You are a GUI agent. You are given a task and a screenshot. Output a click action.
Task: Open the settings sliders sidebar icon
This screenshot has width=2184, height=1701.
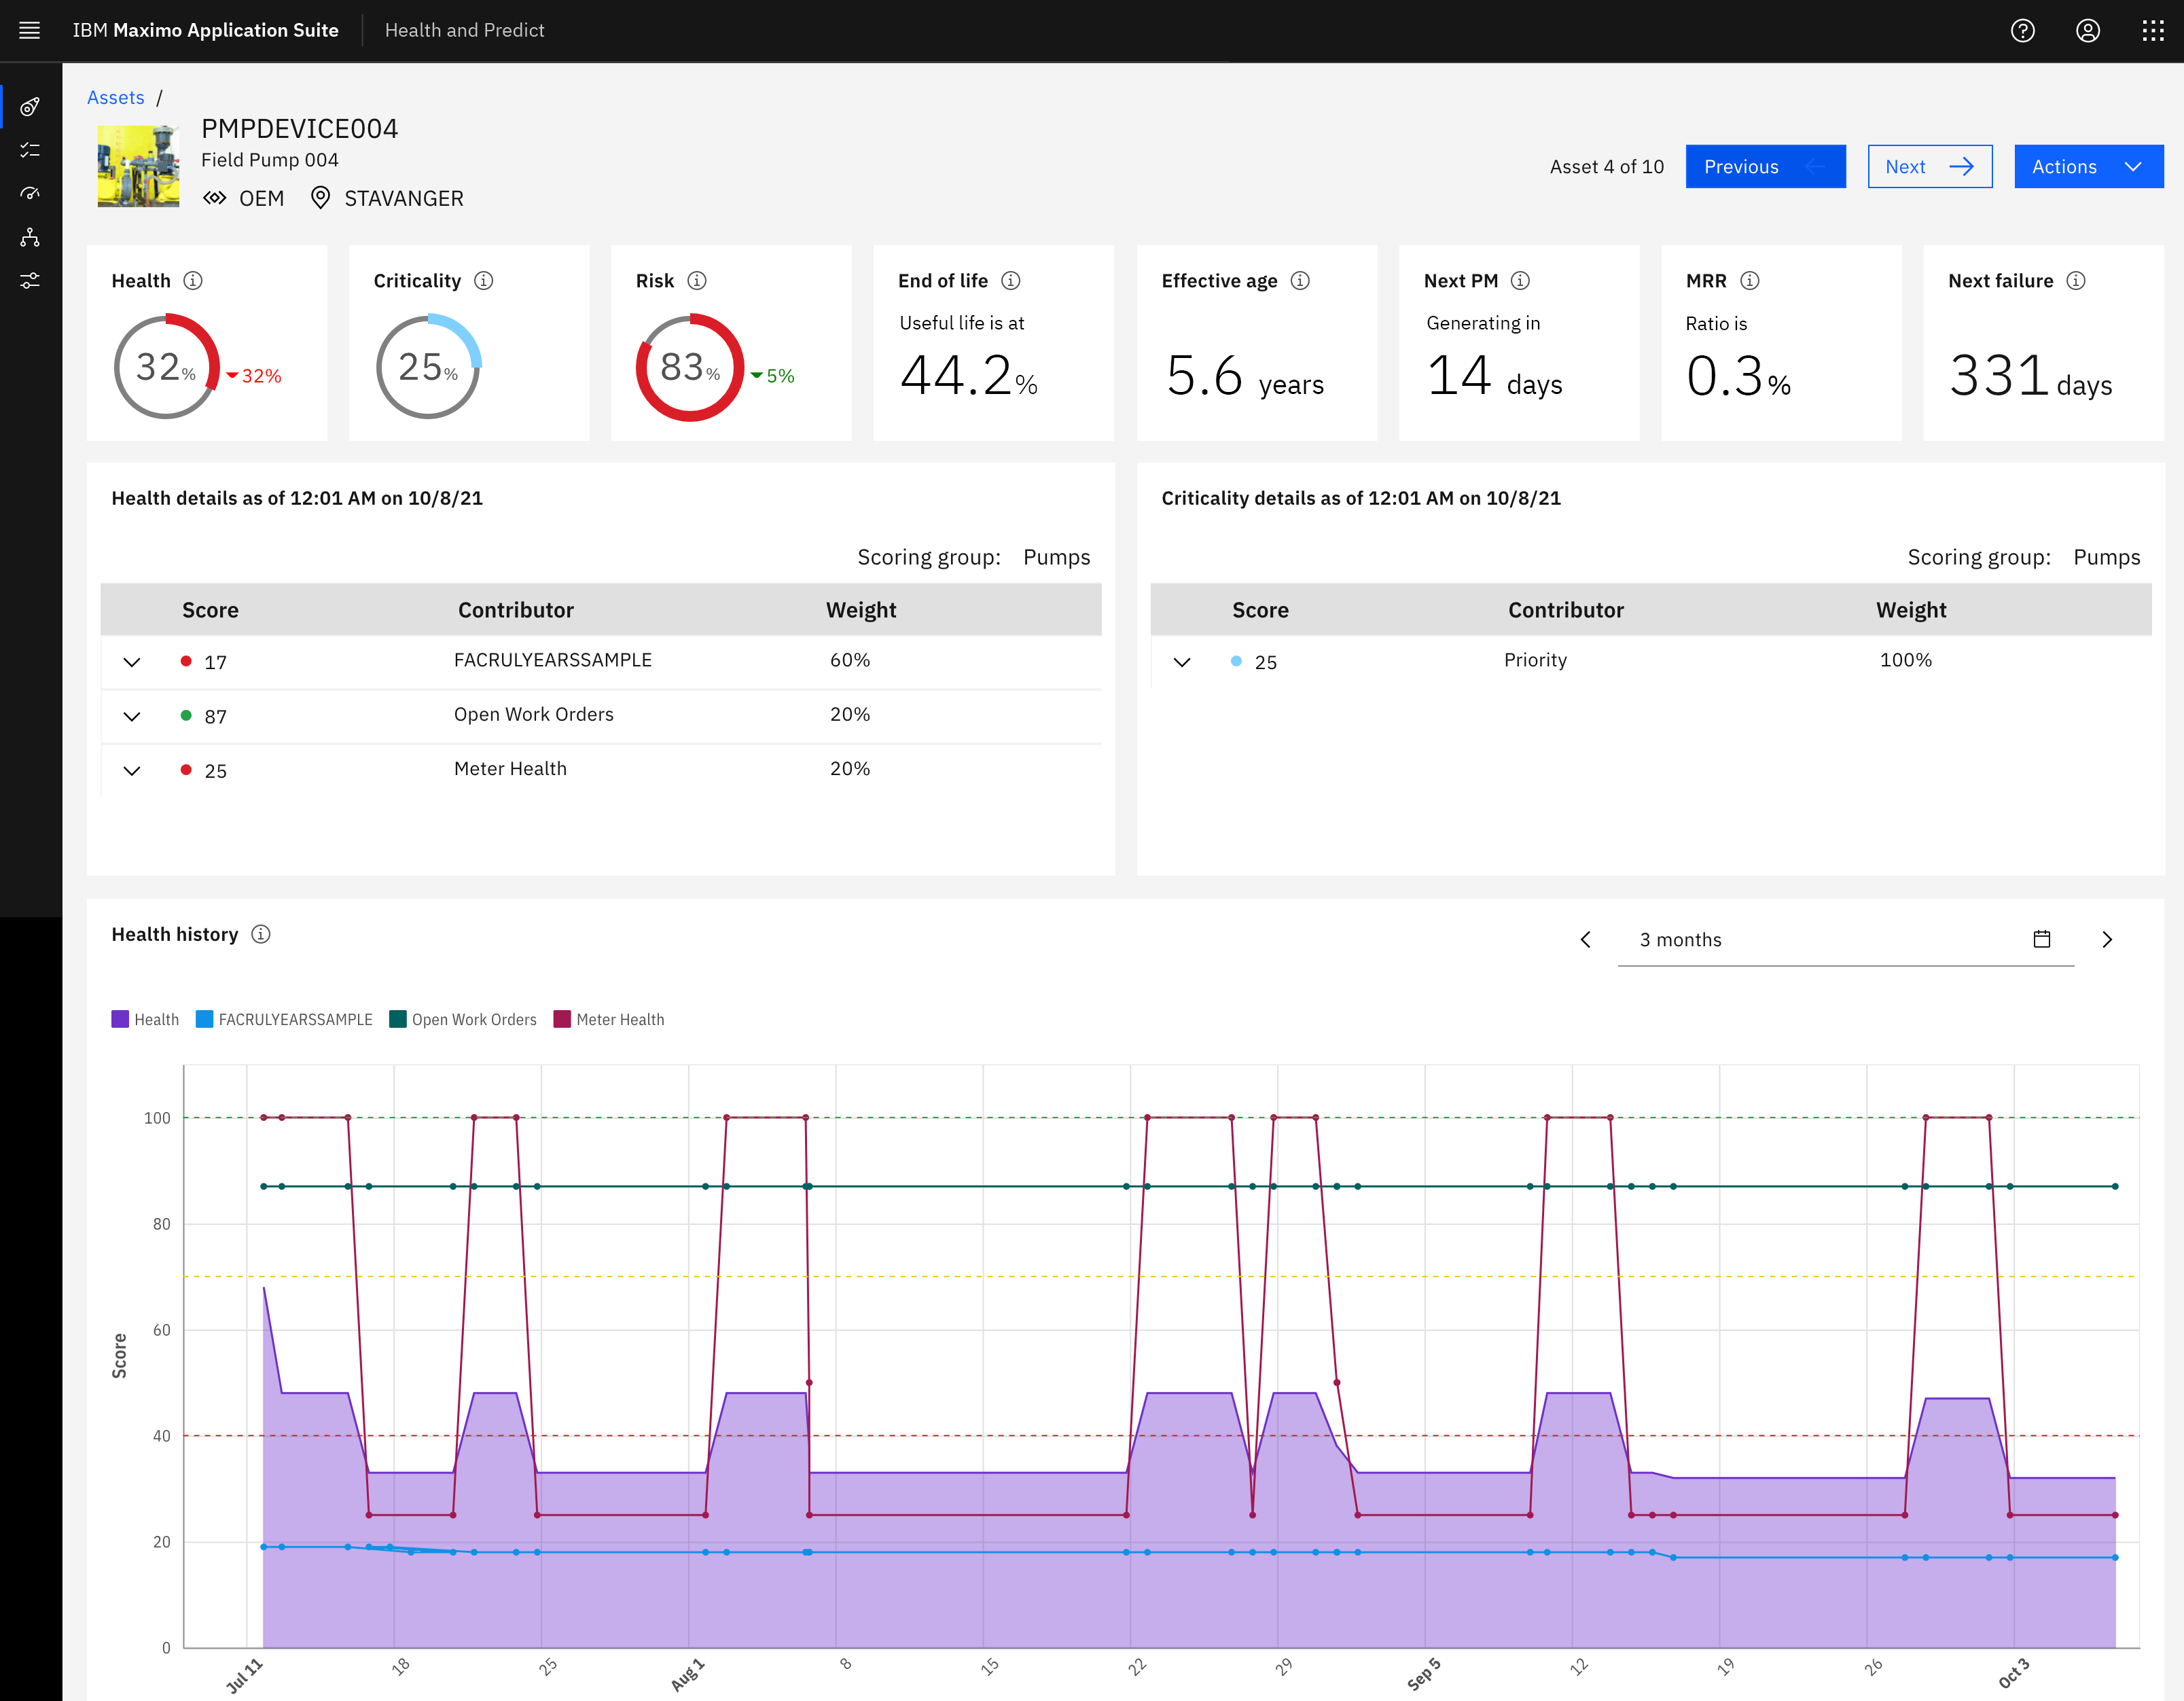30,281
